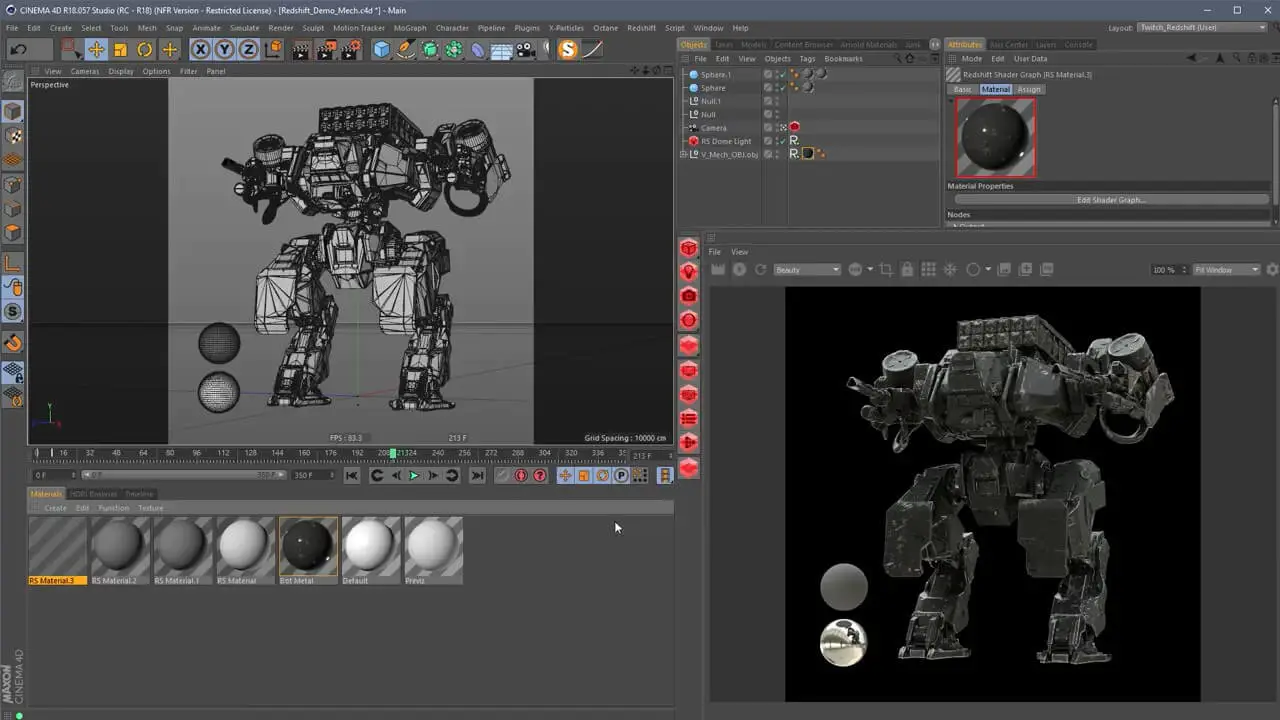This screenshot has height=720, width=1280.
Task: Click the refresh icon in Redshift RenderView
Action: [760, 270]
